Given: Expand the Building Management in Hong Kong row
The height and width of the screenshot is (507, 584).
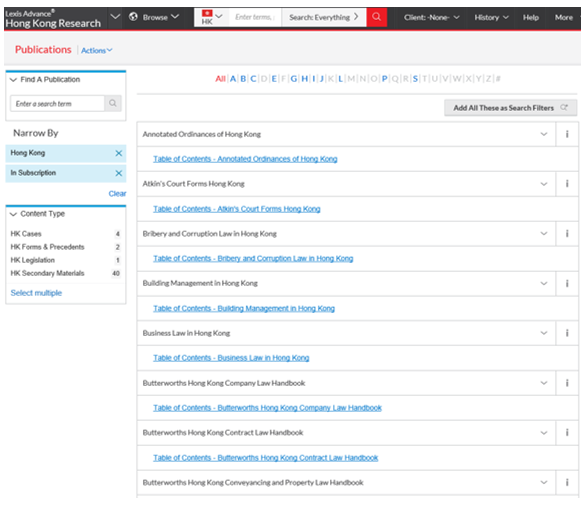Looking at the screenshot, I should (x=544, y=283).
